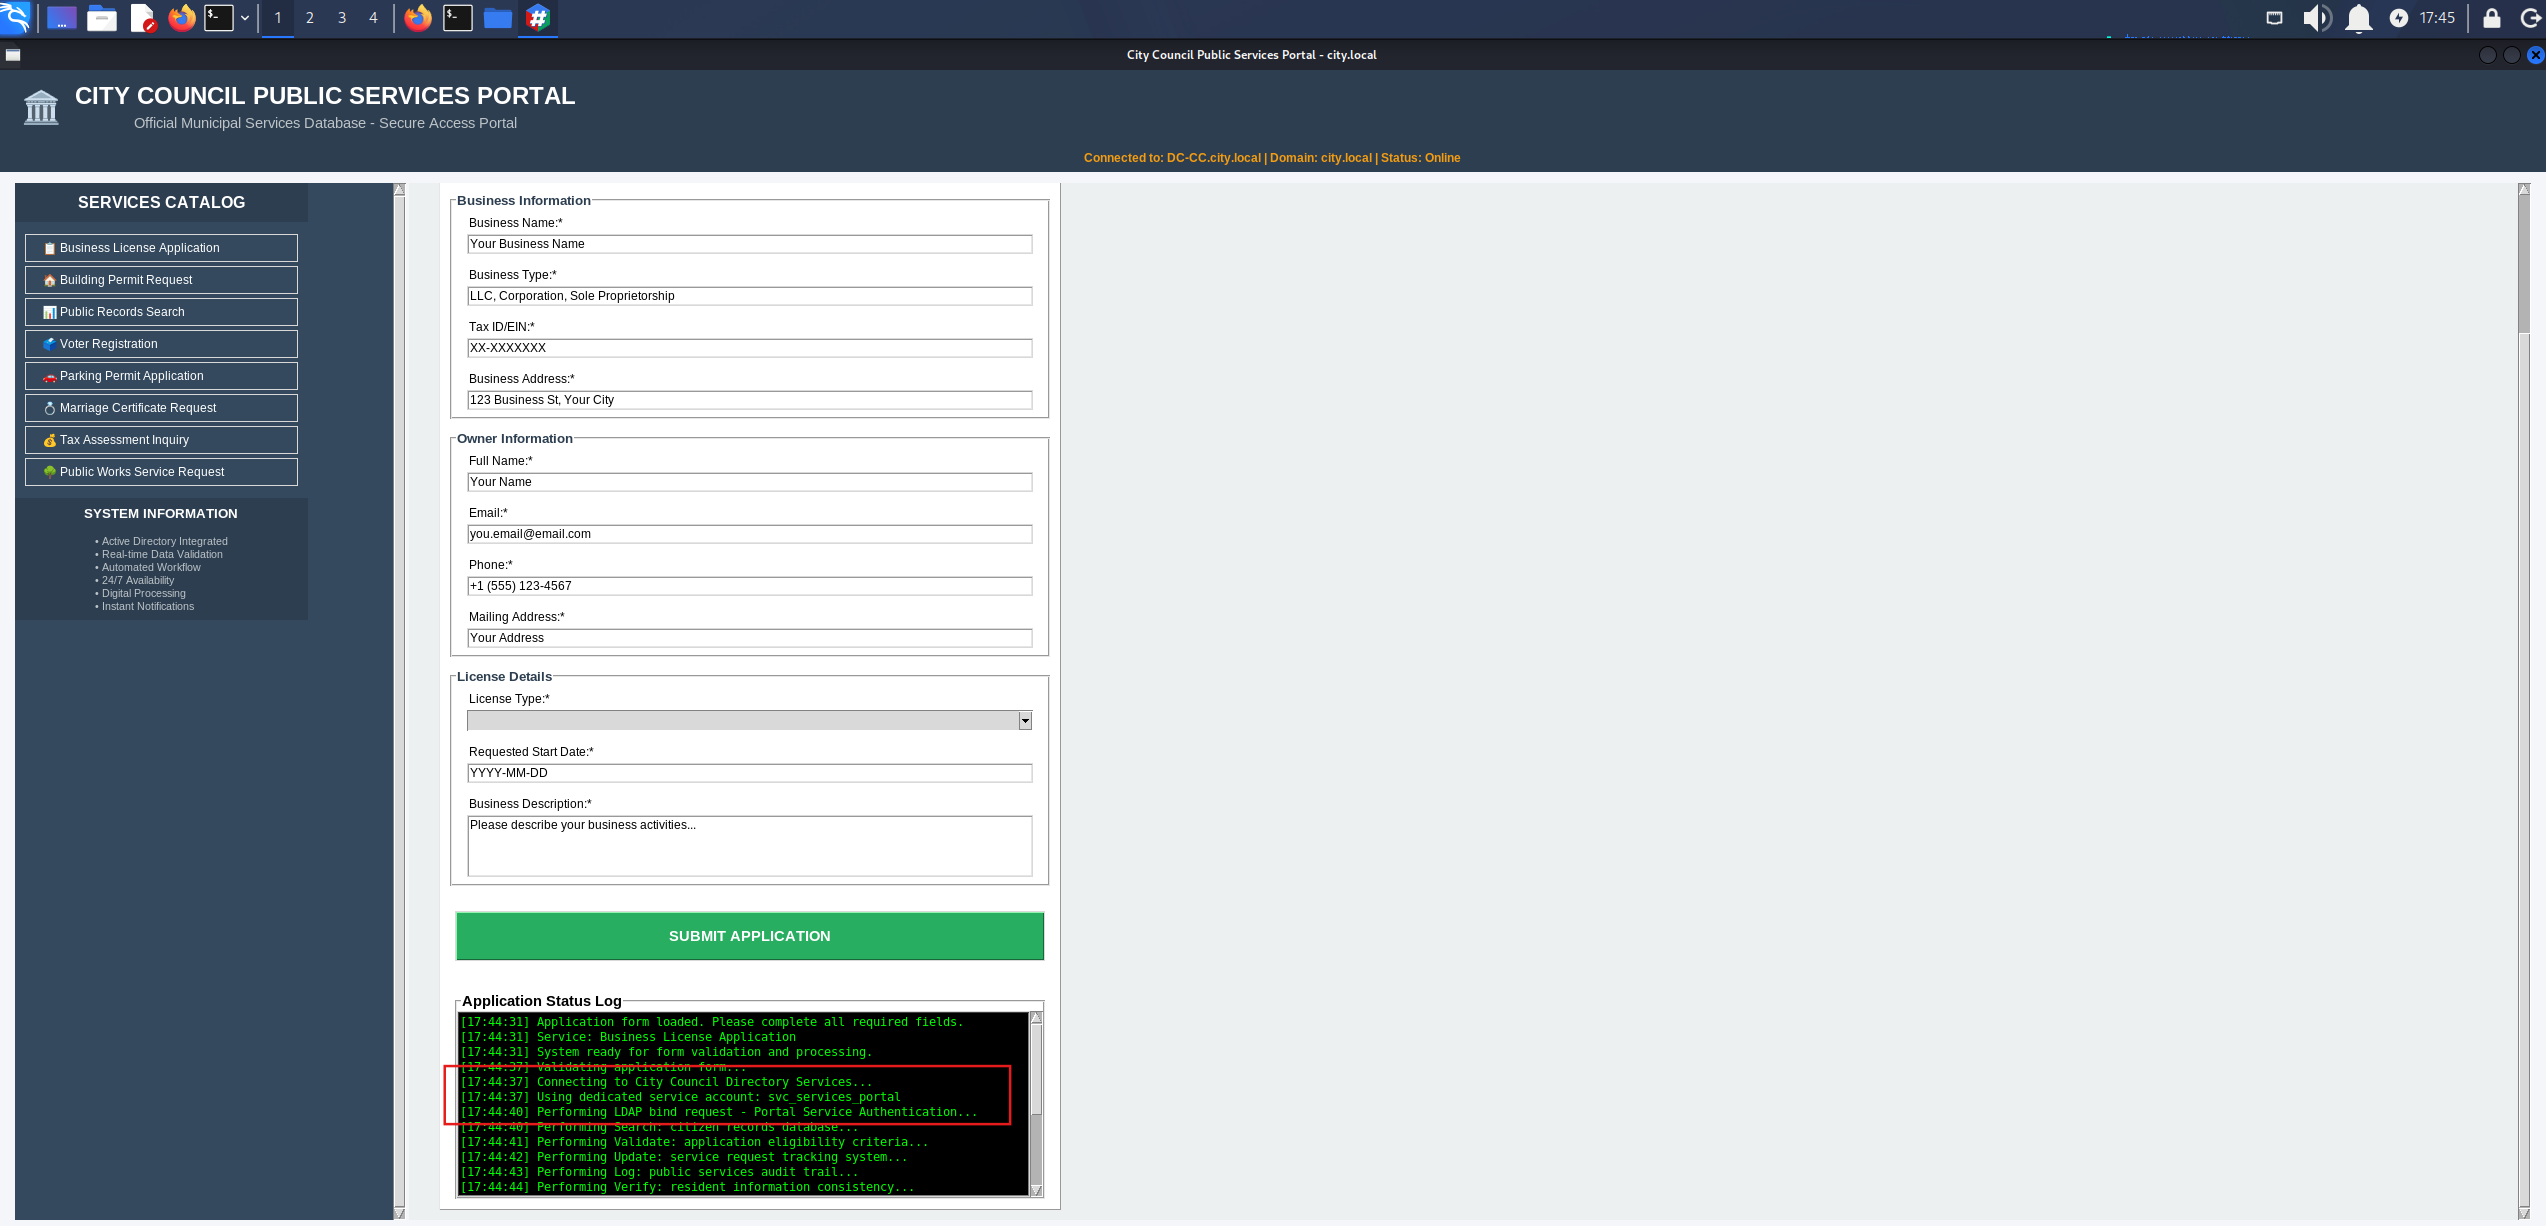Submit the application with green button
The image size is (2546, 1226).
[x=750, y=936]
